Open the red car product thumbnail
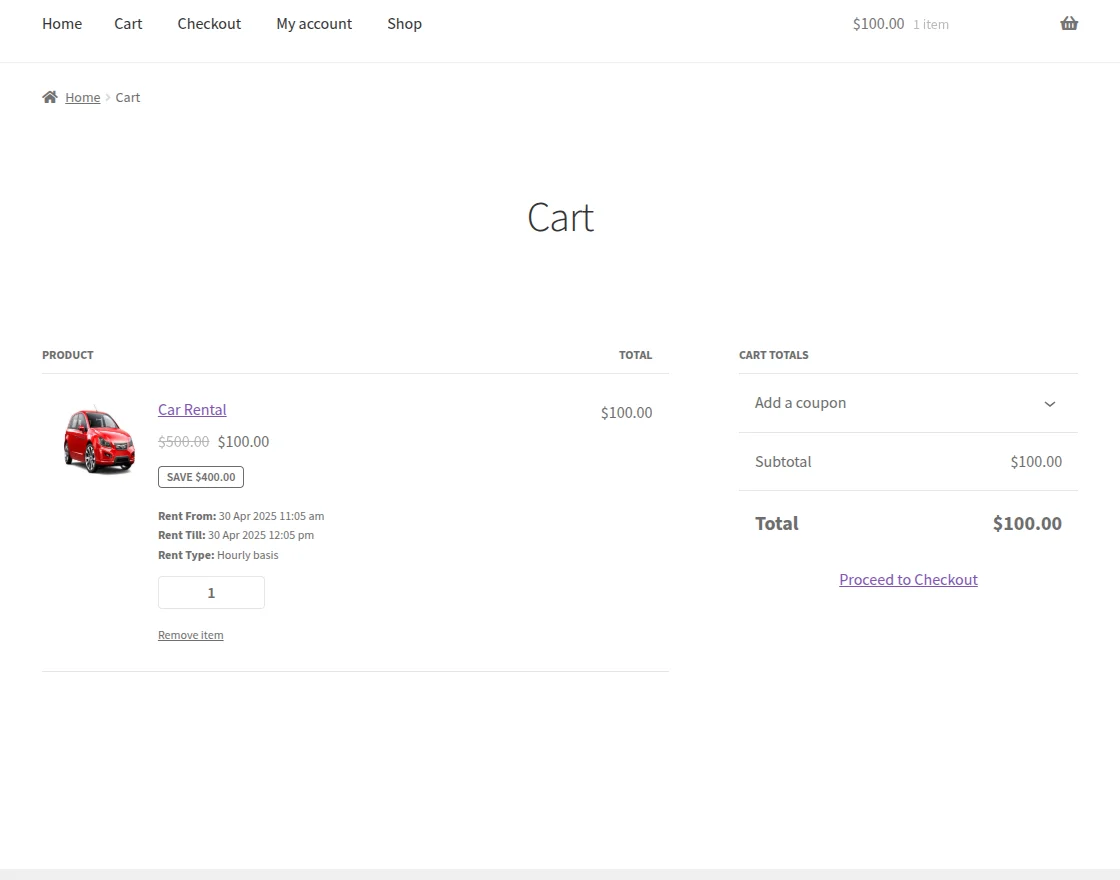The image size is (1120, 880). 98,438
